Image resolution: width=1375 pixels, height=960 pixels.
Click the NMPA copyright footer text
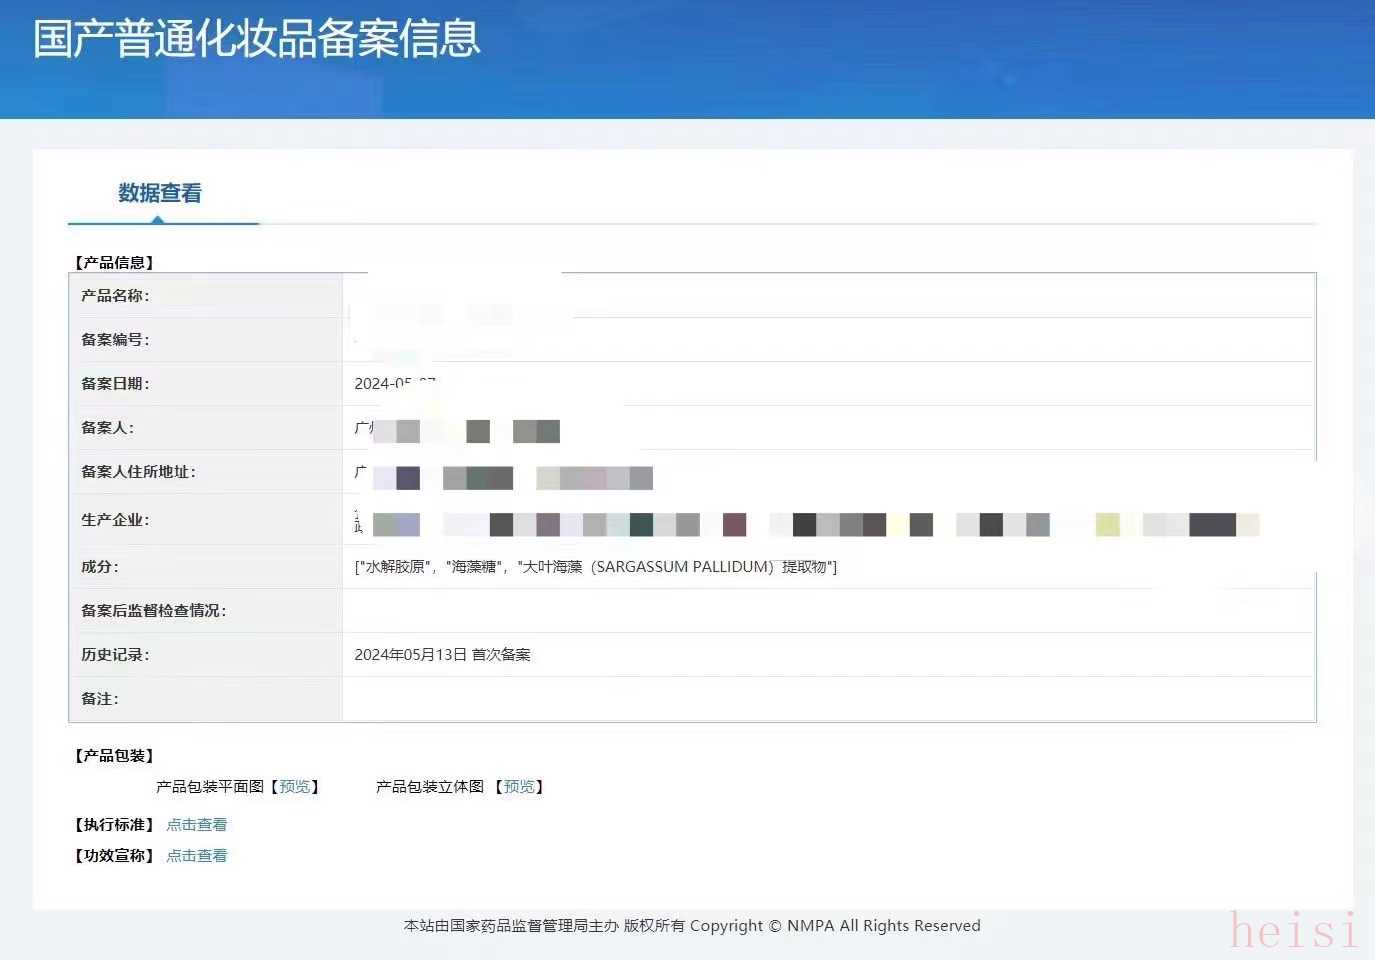pyautogui.click(x=692, y=926)
